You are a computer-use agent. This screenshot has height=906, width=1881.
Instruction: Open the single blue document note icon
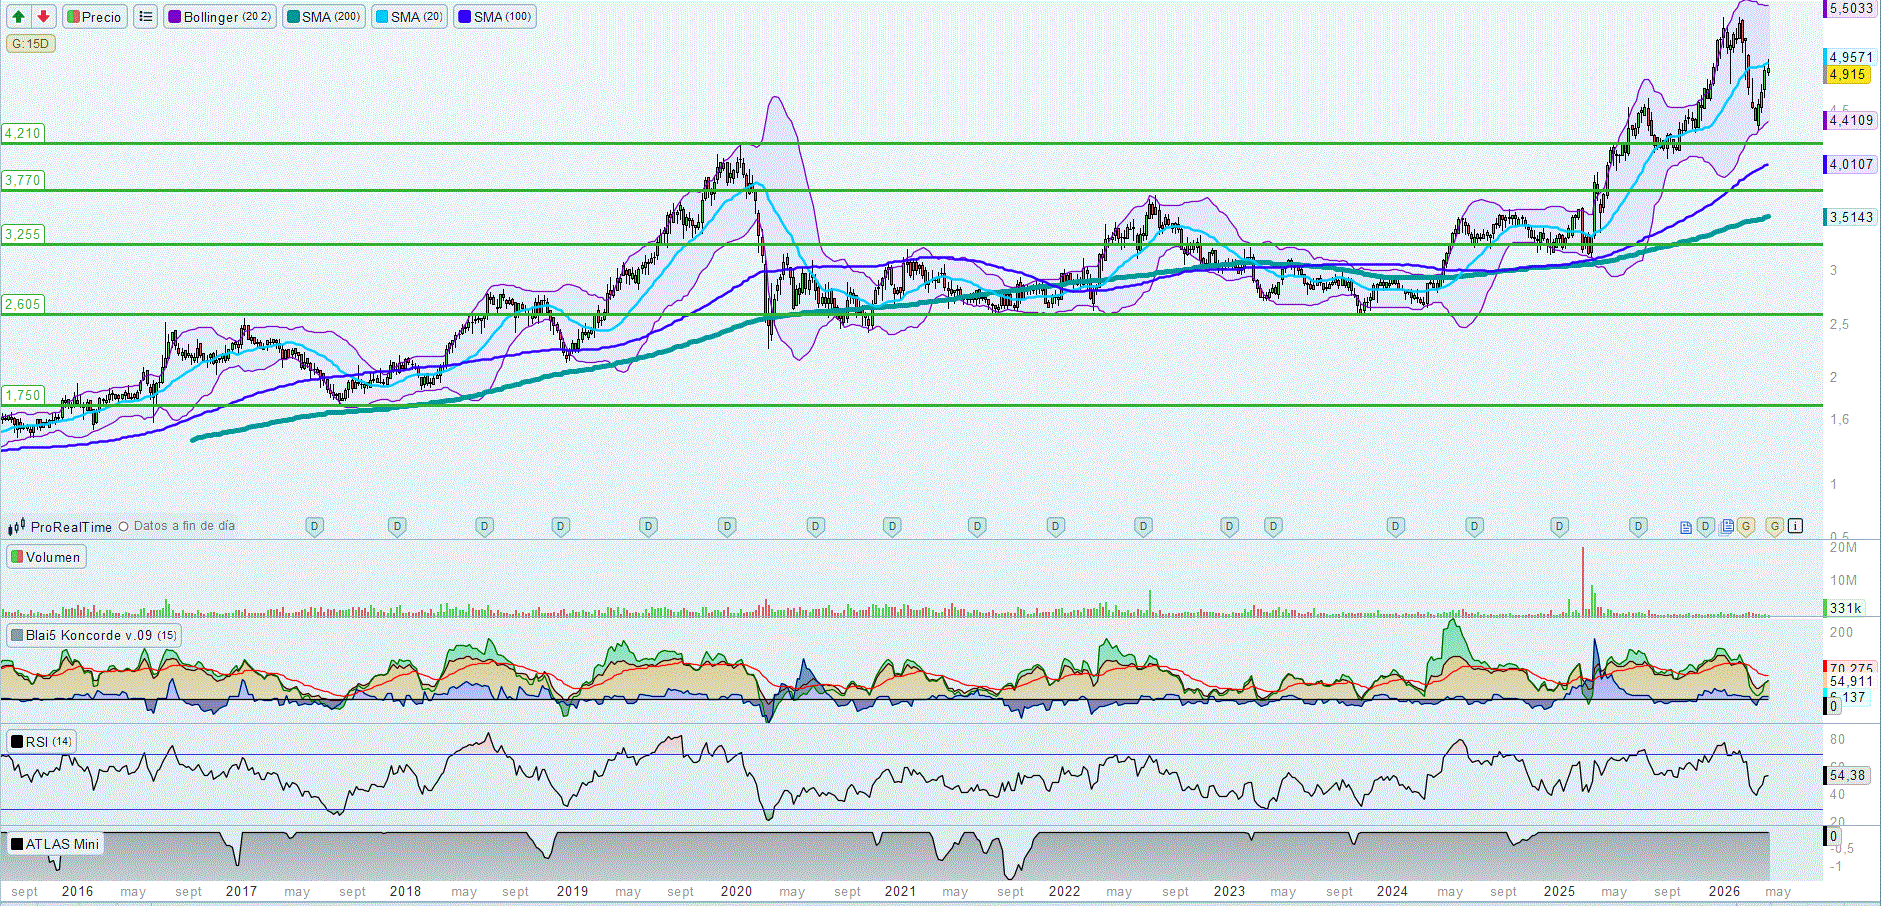coord(1686,527)
